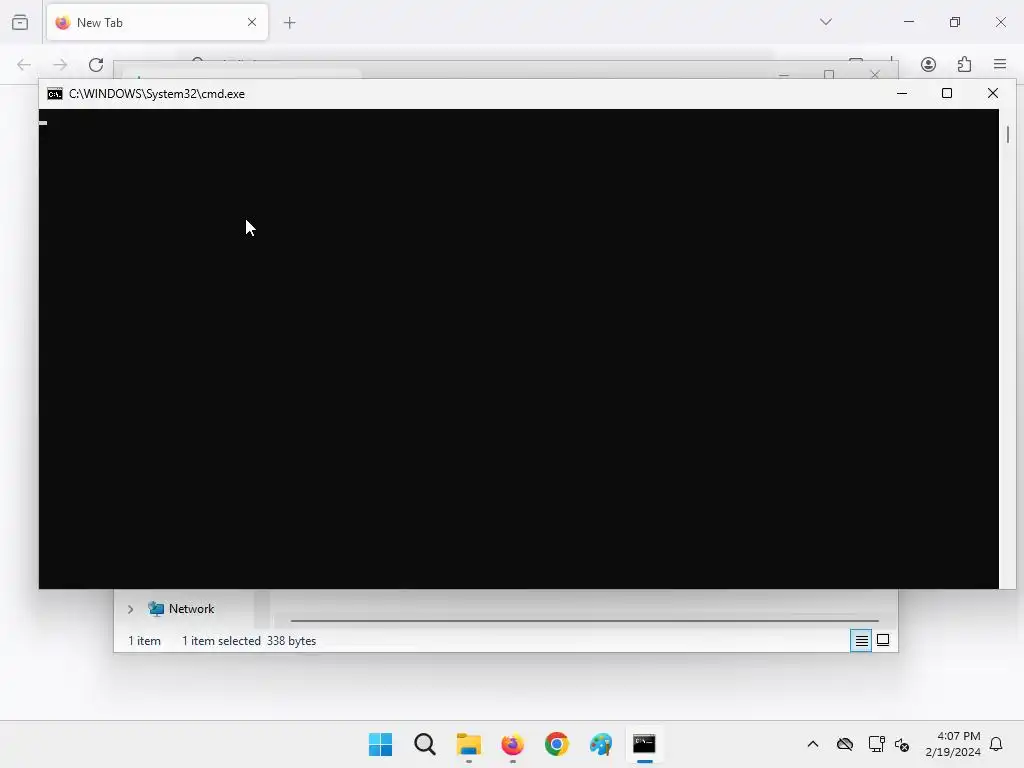This screenshot has height=768, width=1024.
Task: Maximize the cmd.exe window
Action: click(947, 93)
